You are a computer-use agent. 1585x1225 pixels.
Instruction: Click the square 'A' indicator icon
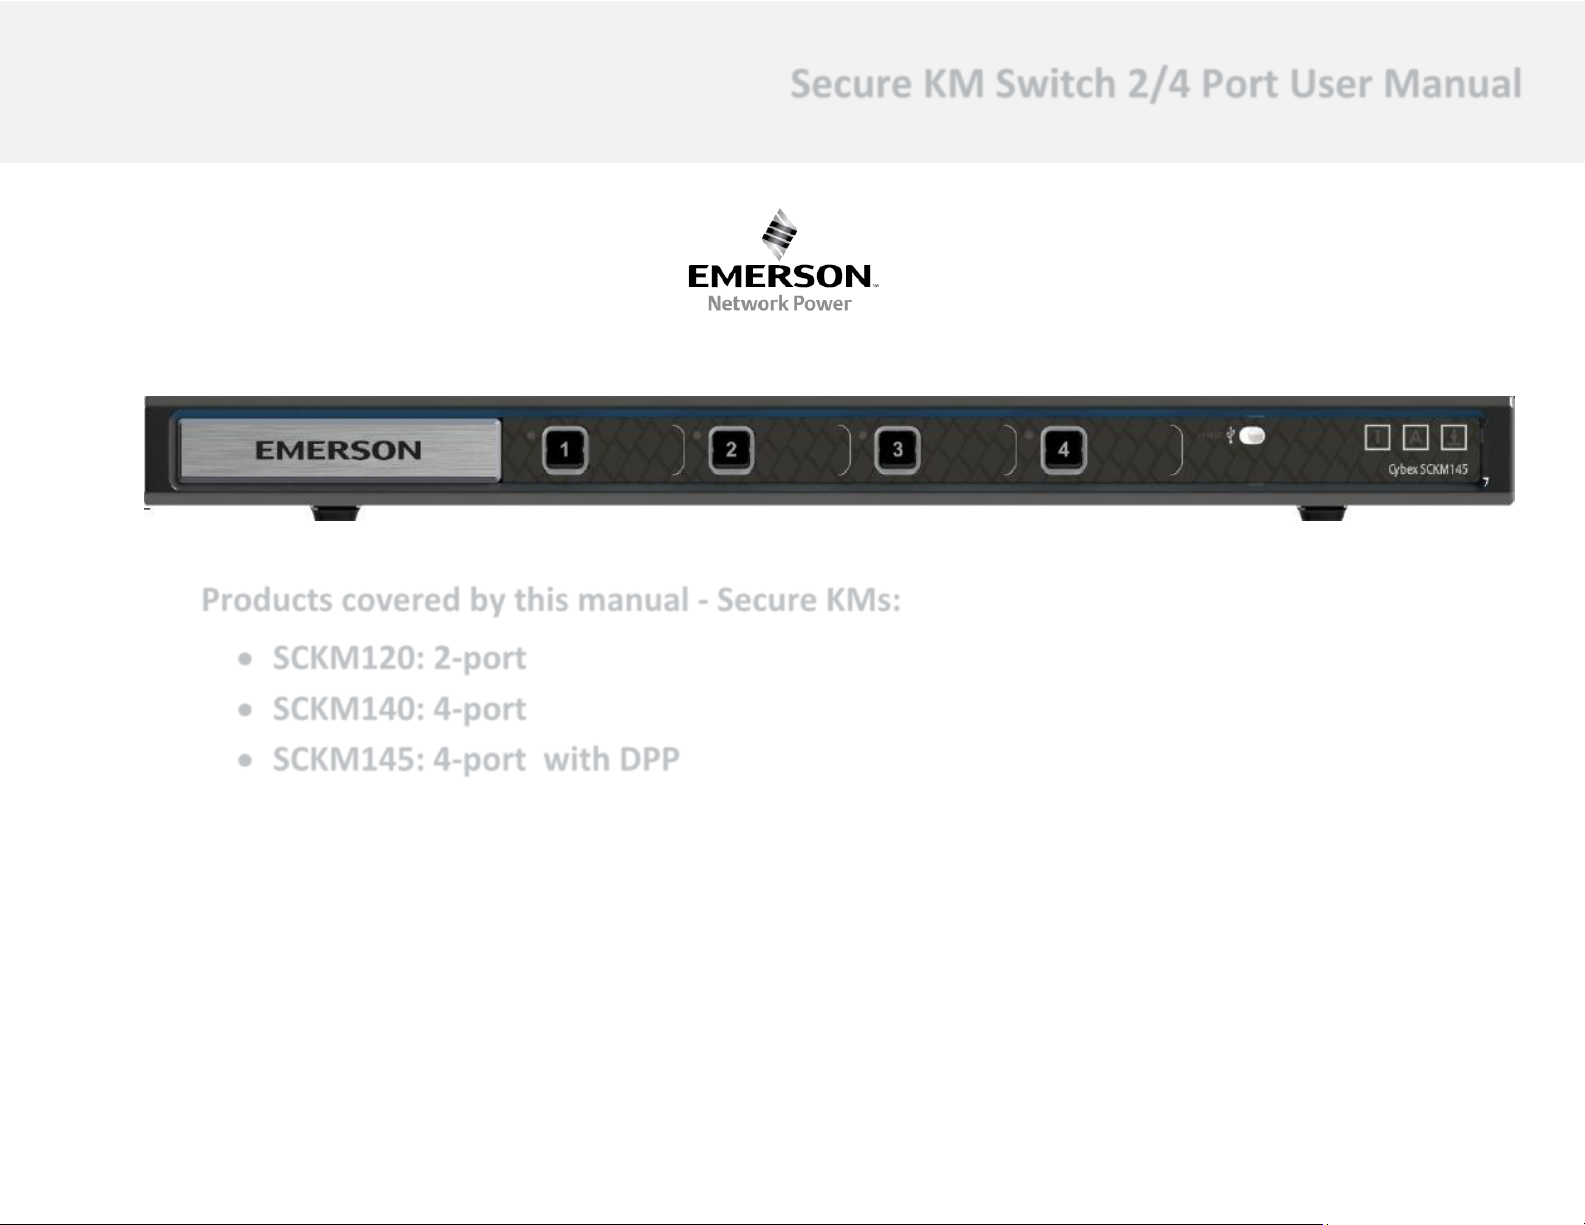coord(1415,437)
